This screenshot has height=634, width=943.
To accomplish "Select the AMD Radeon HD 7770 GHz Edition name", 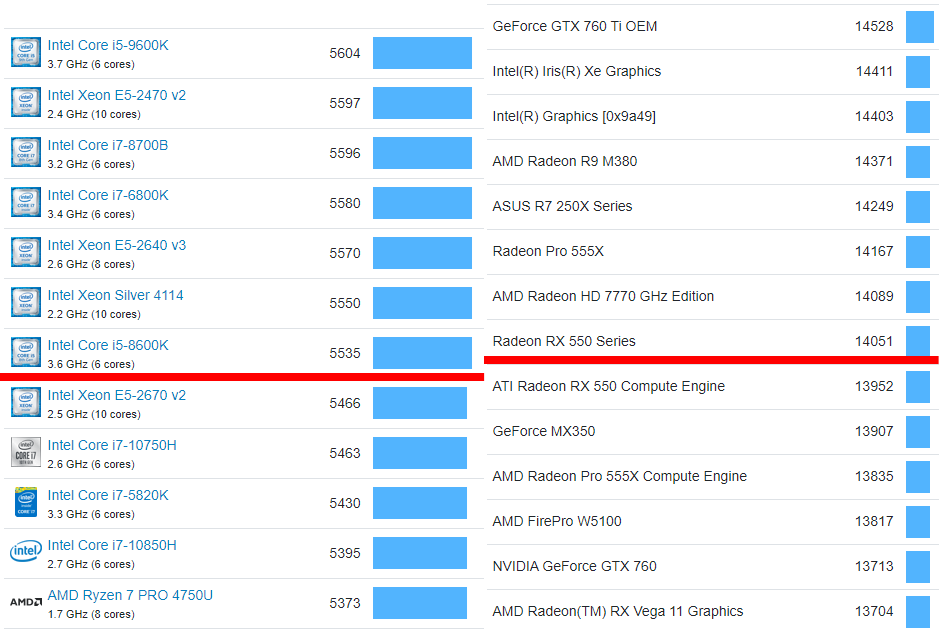I will (603, 296).
